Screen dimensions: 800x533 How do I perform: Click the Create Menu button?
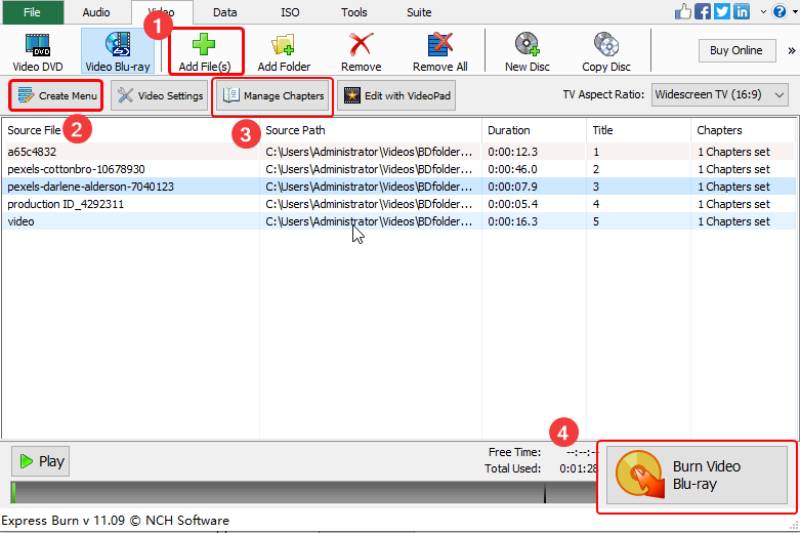[x=56, y=95]
